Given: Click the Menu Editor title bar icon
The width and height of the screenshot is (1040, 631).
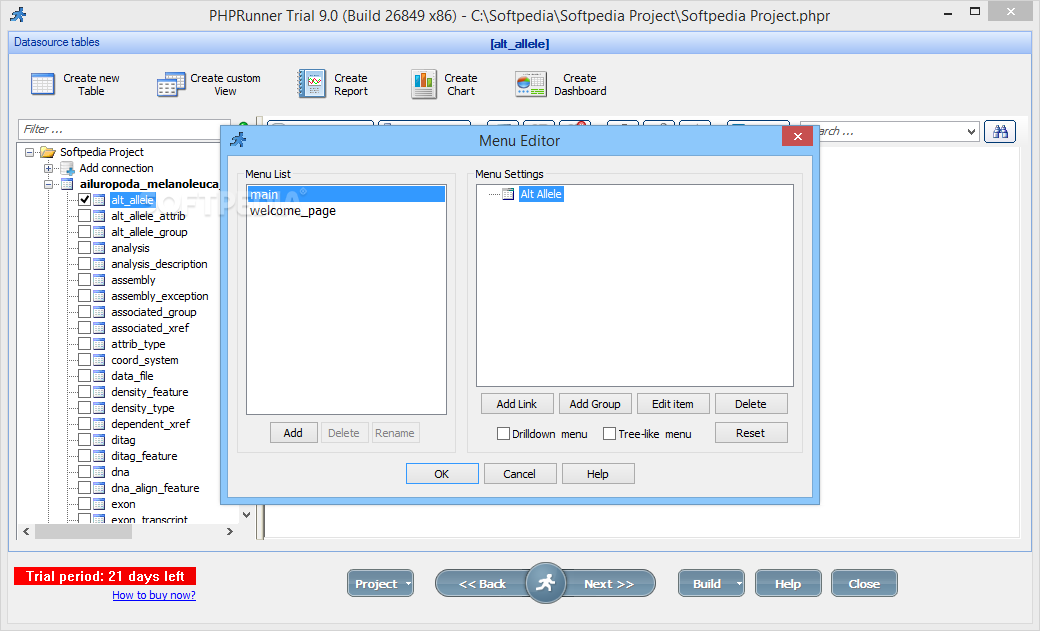Looking at the screenshot, I should point(238,140).
